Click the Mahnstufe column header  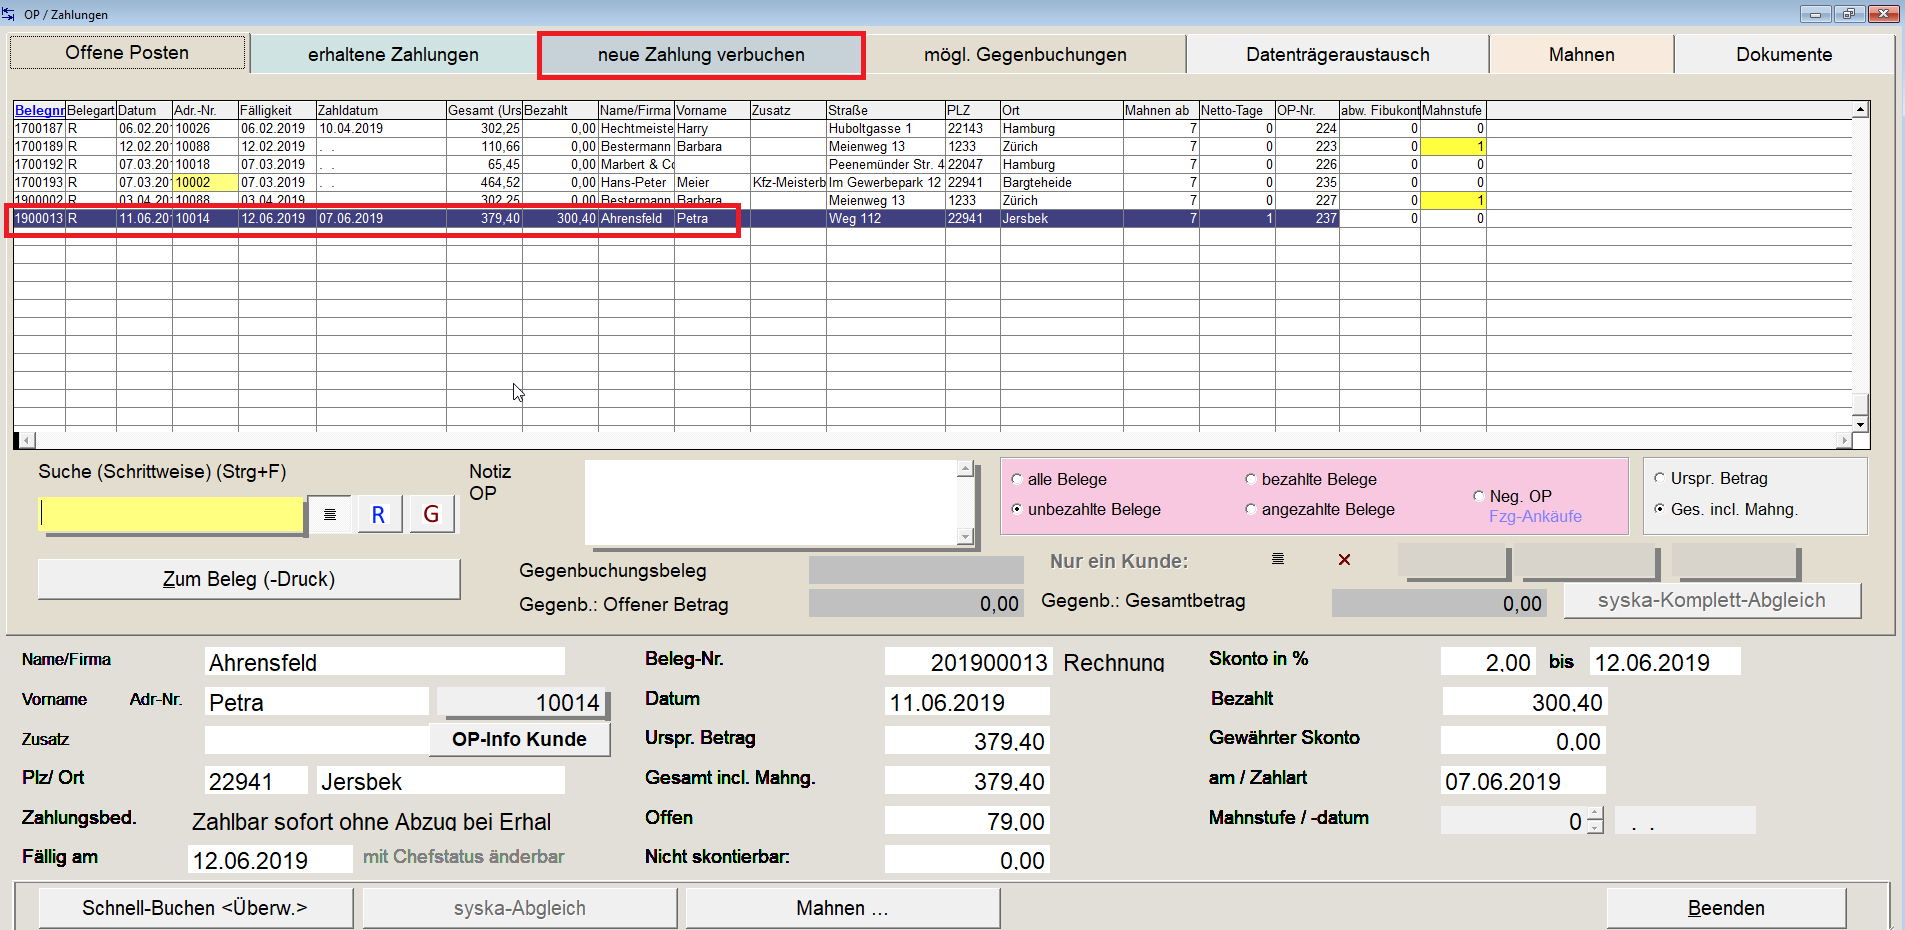click(1453, 110)
